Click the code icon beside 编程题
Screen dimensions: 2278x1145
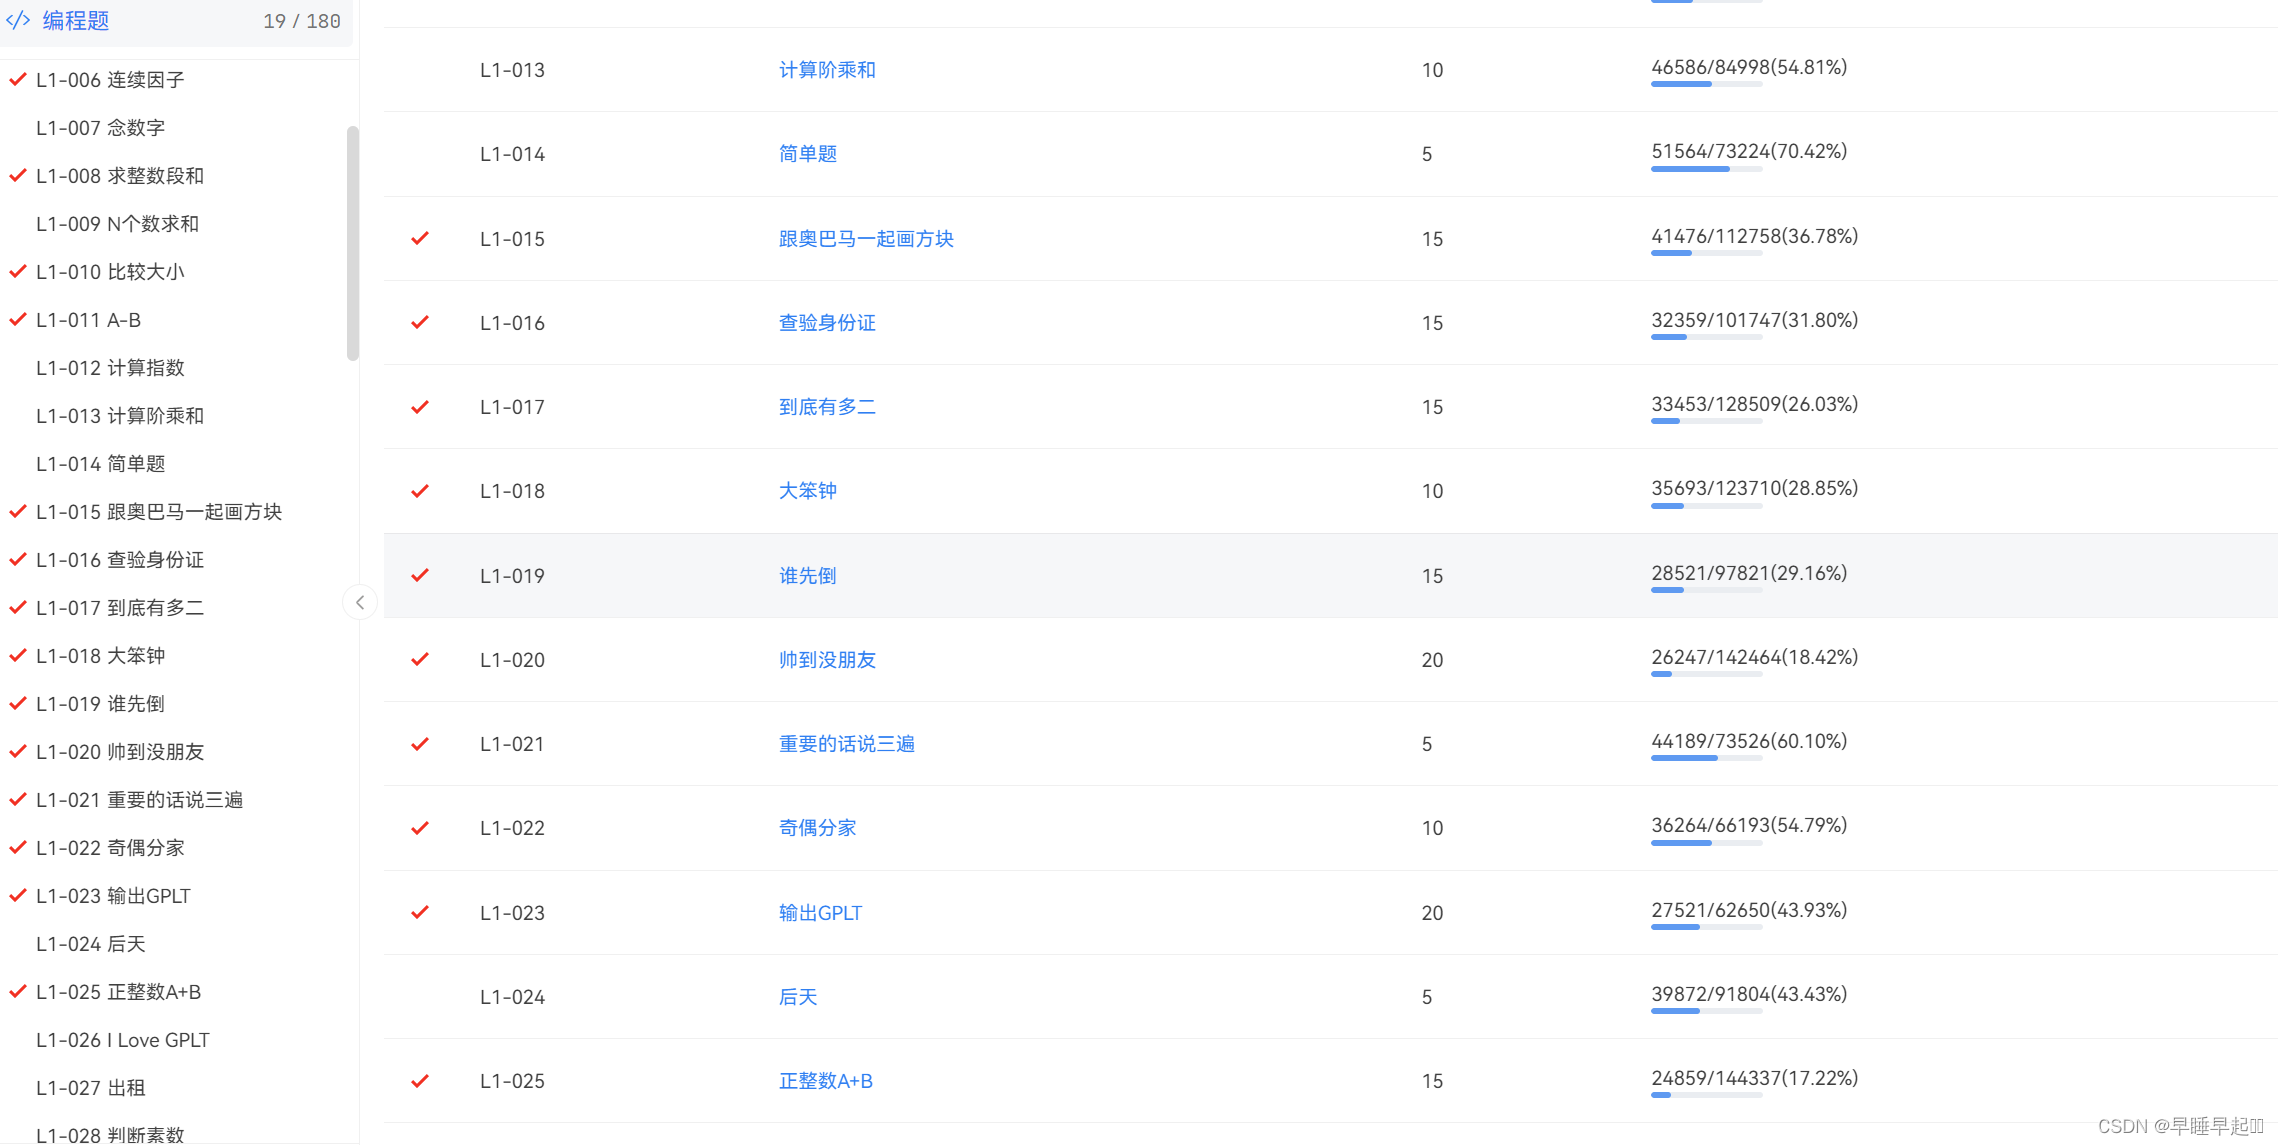click(18, 20)
